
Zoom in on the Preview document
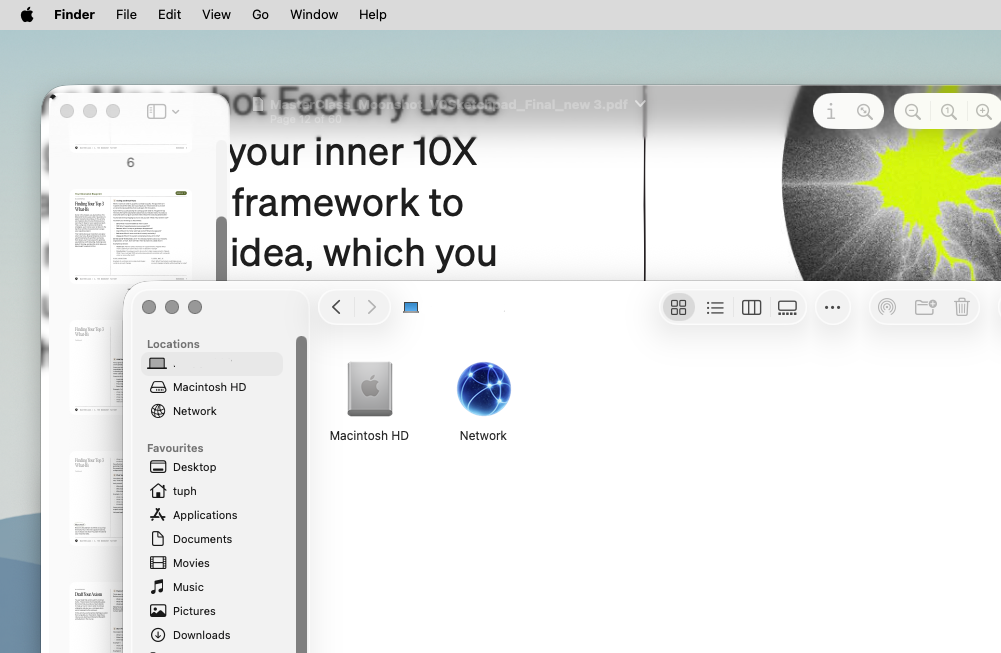click(984, 112)
